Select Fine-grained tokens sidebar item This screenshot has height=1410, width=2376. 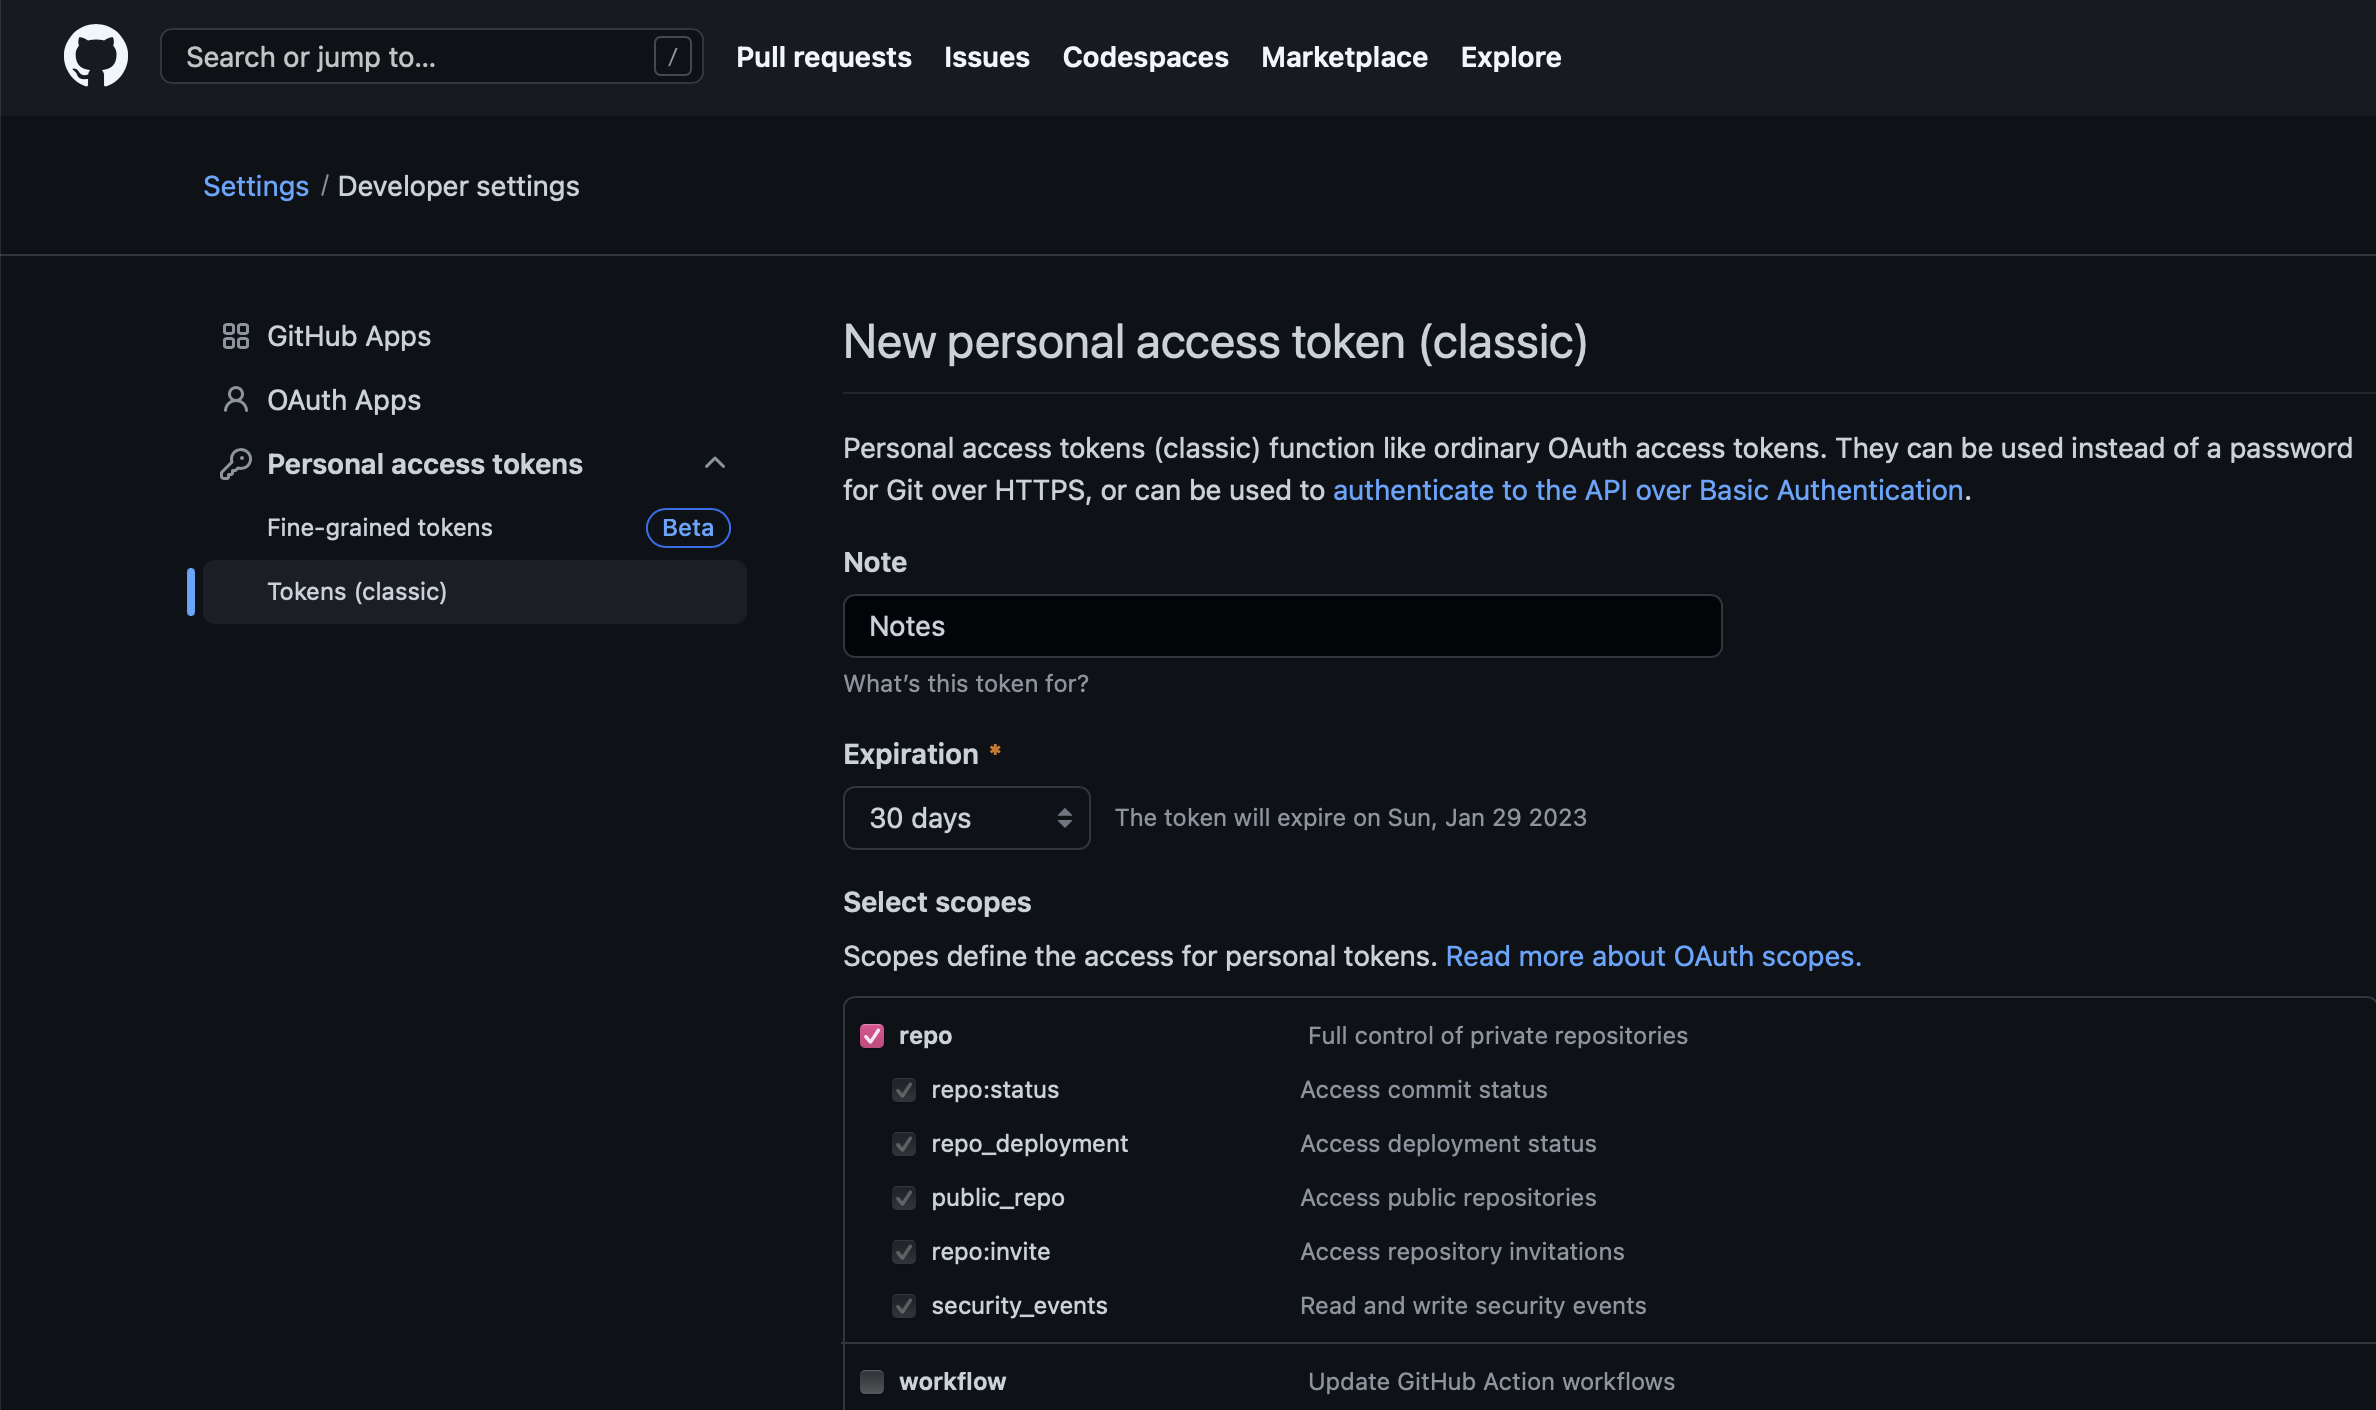pyautogui.click(x=475, y=528)
